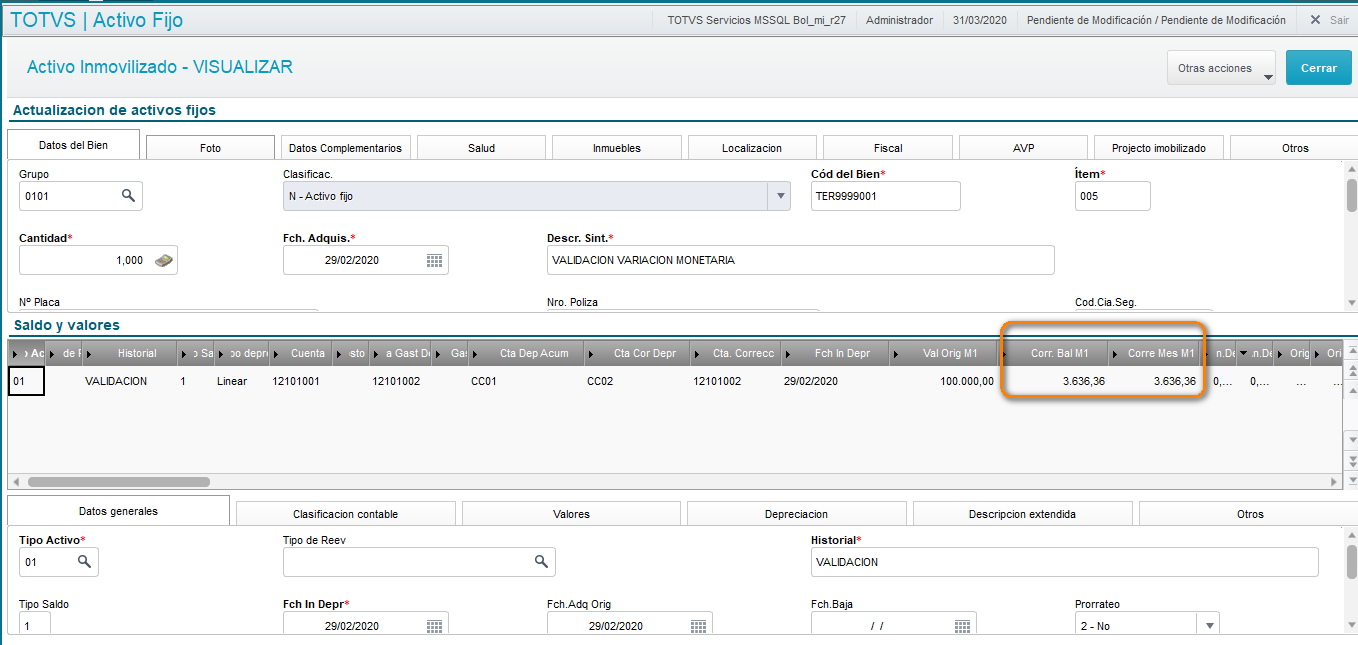Image resolution: width=1358 pixels, height=645 pixels.
Task: Click header text Administrador
Action: 900,20
